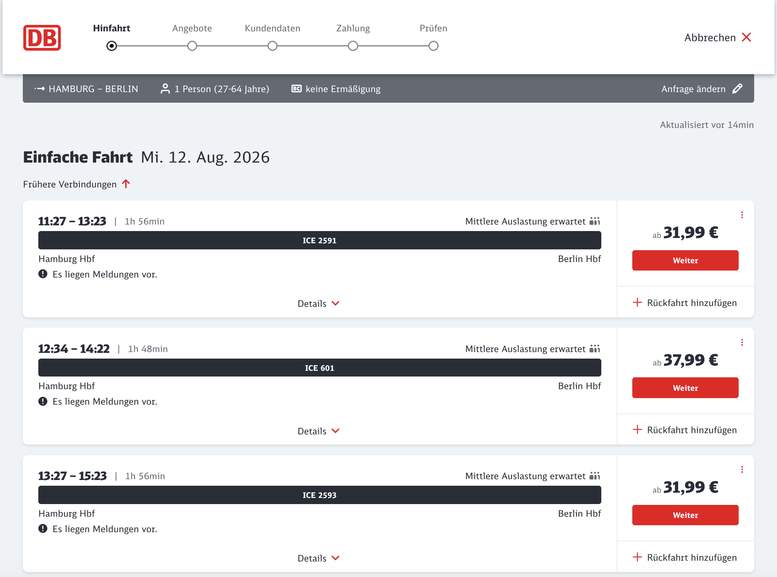The height and width of the screenshot is (577, 777).
Task: Open three-dot menu for 11:27 connection
Action: [742, 215]
